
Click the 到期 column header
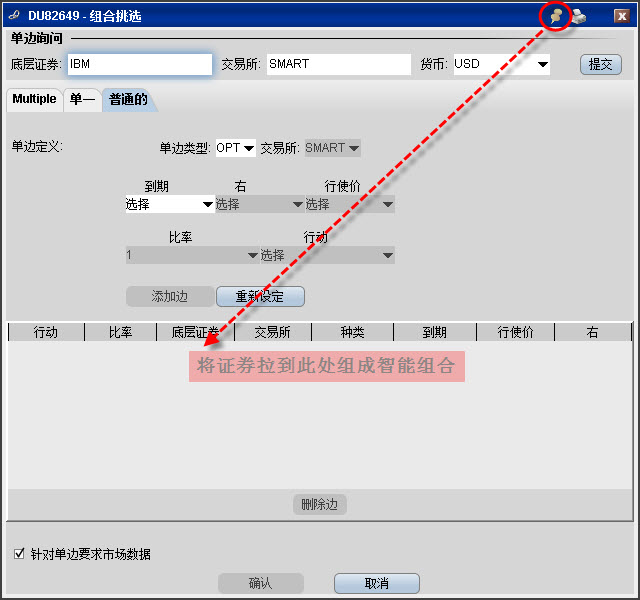click(x=434, y=332)
